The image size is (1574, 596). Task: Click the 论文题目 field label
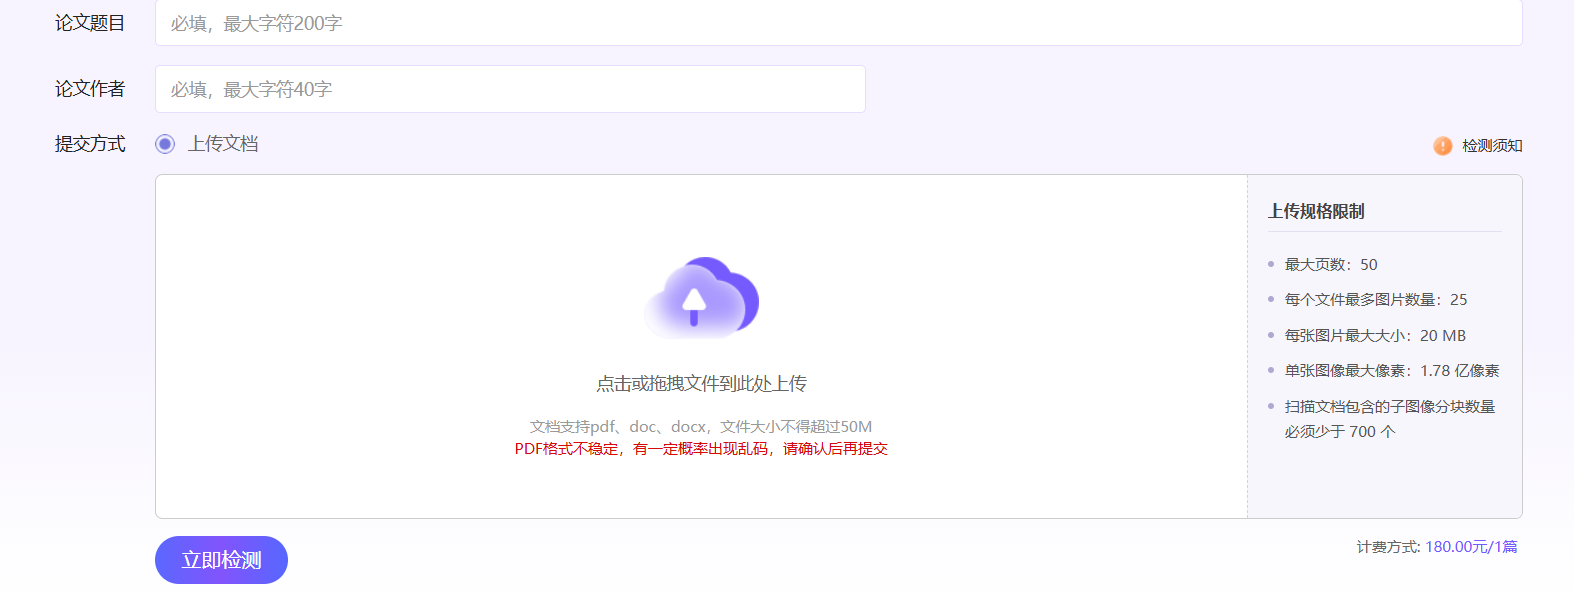coord(90,23)
